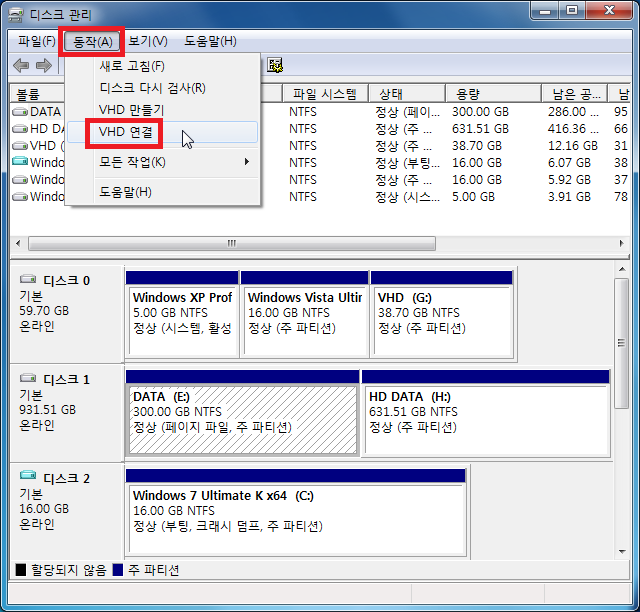Select the Windows XP Prof 5.00 GB partition
The image size is (640, 612).
click(x=182, y=315)
